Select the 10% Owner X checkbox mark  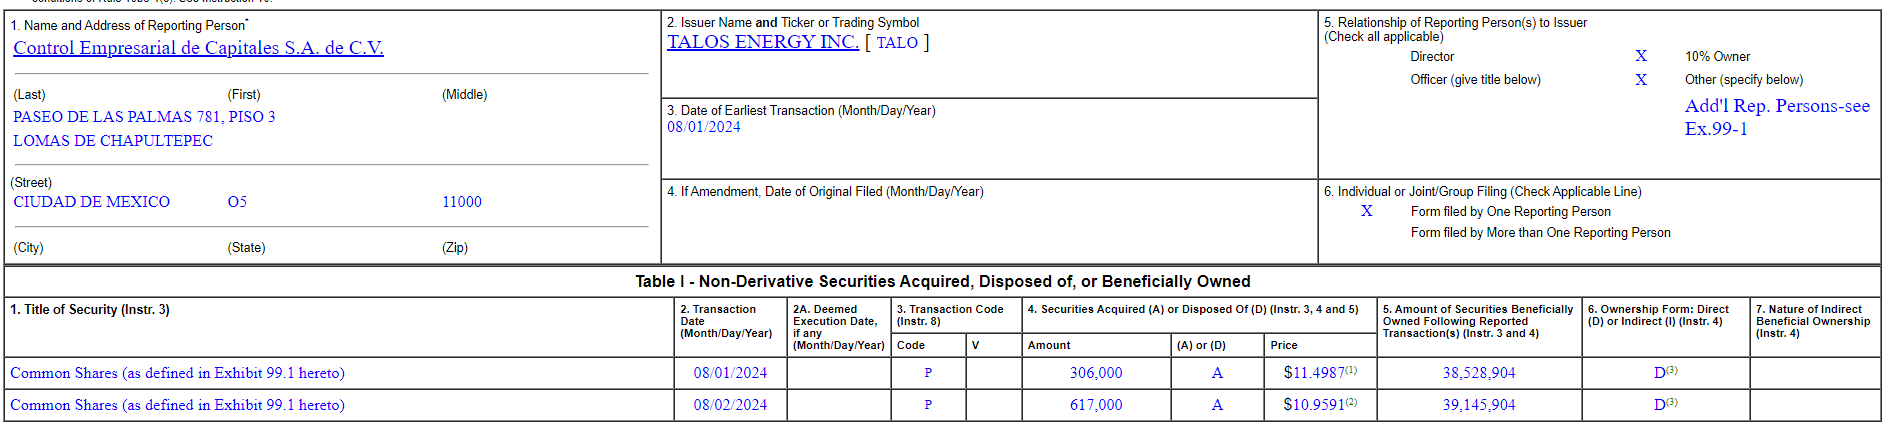coord(1641,56)
